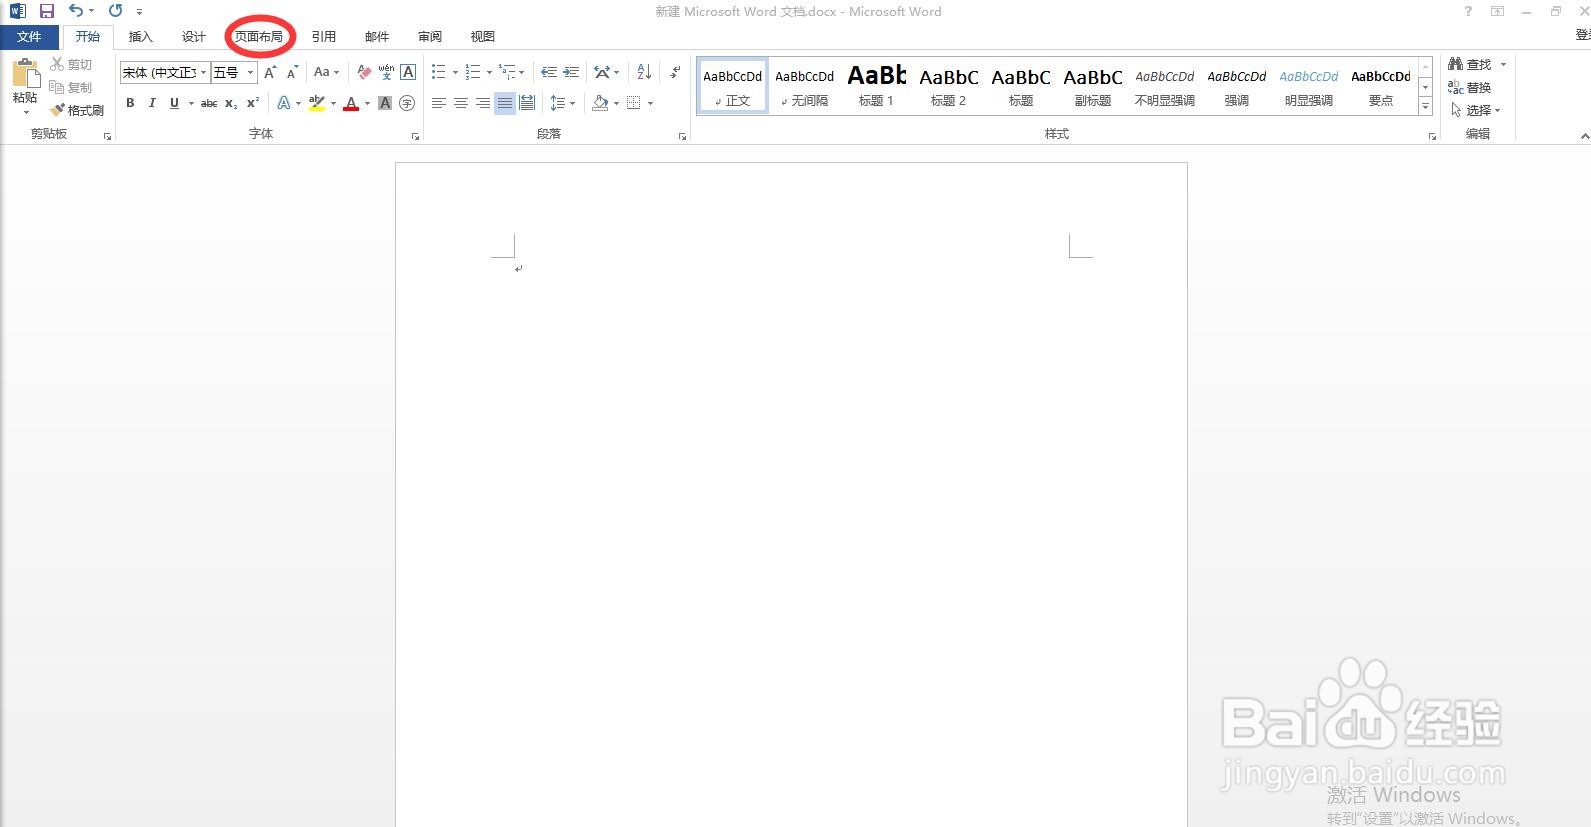1591x827 pixels.
Task: Click the Asian Layout icon
Action: 602,72
